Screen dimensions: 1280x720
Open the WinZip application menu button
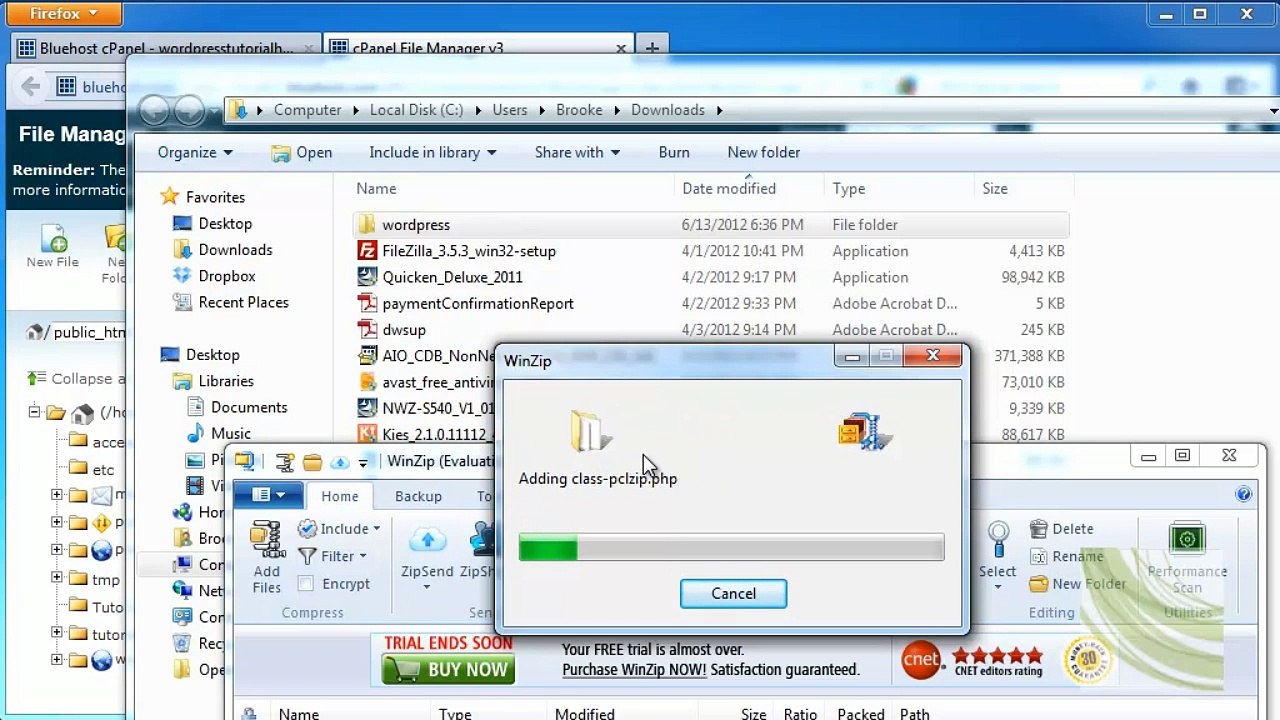point(268,495)
